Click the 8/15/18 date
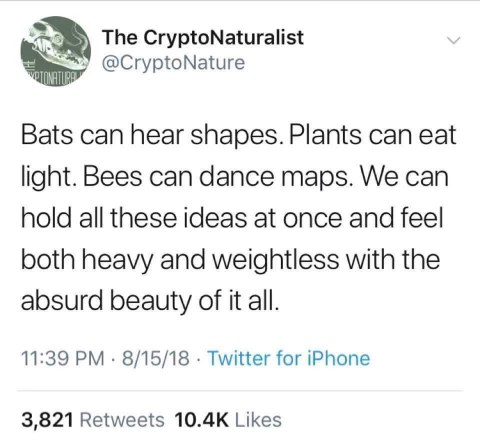The image size is (480, 445). tap(156, 359)
